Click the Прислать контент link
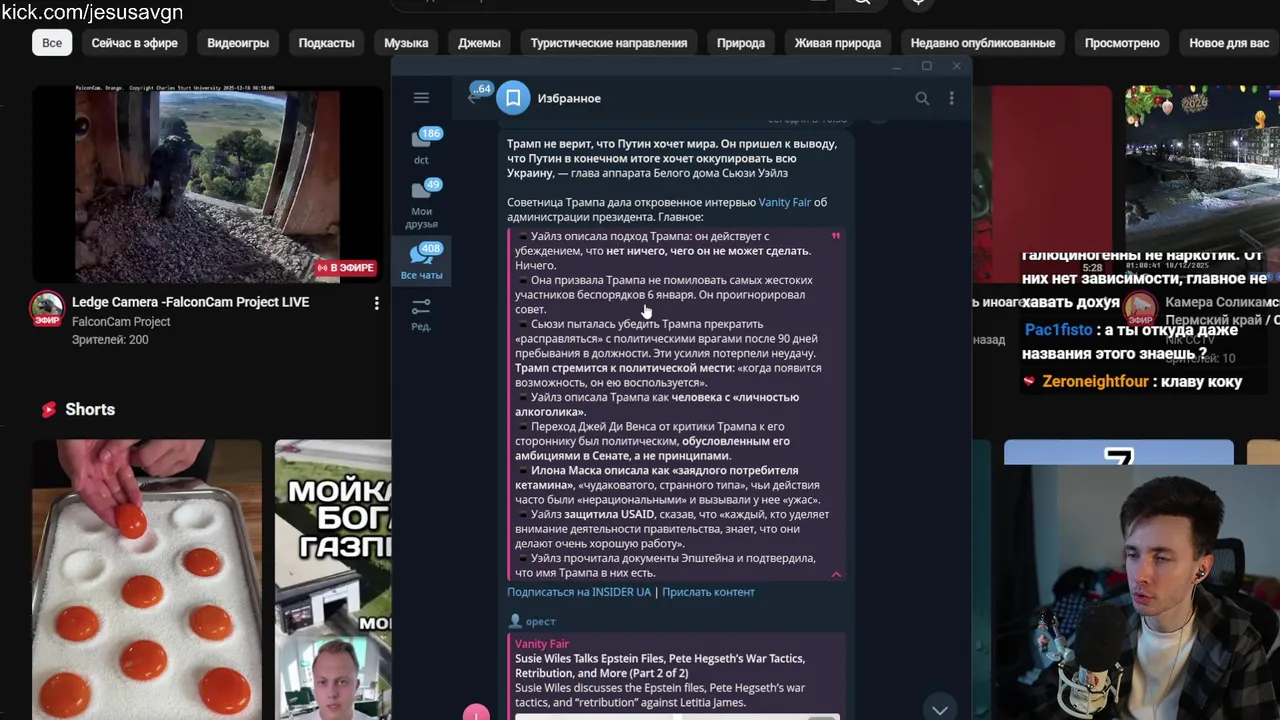Screen dimensions: 1280x720 point(708,592)
